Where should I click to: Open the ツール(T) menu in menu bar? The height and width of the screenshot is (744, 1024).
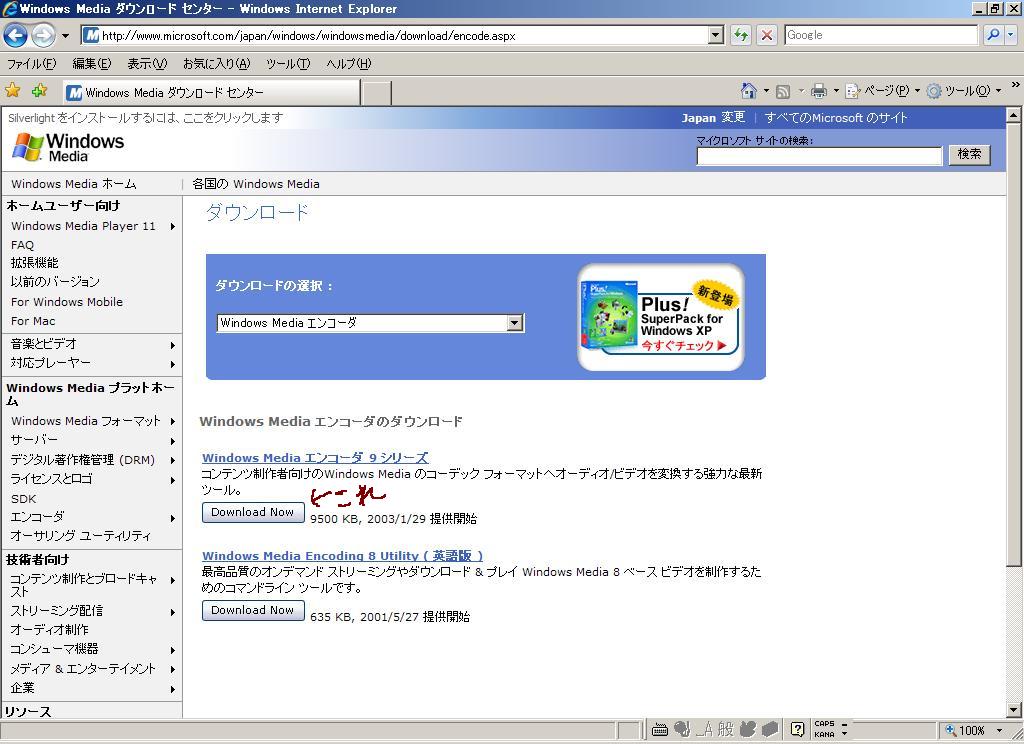point(288,63)
